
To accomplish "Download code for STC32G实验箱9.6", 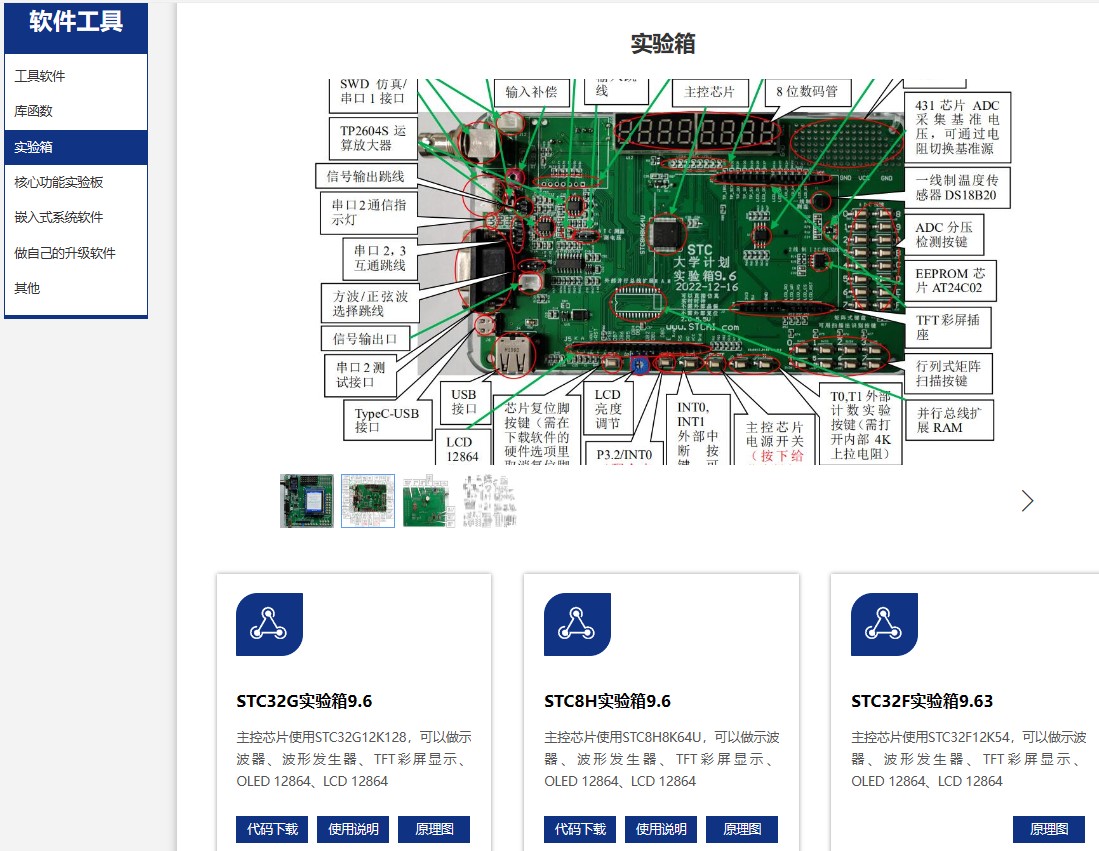I will 272,829.
